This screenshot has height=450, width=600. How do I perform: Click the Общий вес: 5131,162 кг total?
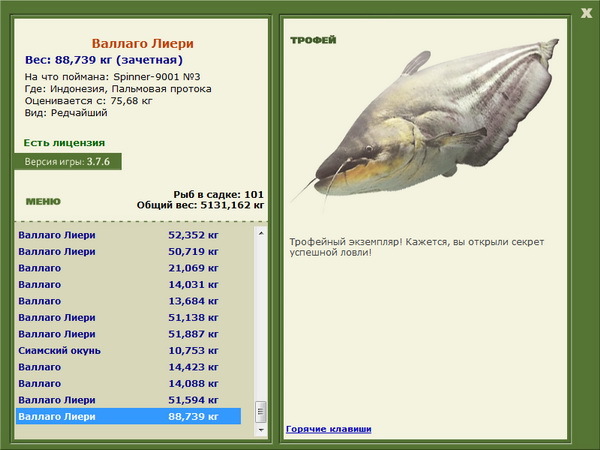coord(200,205)
